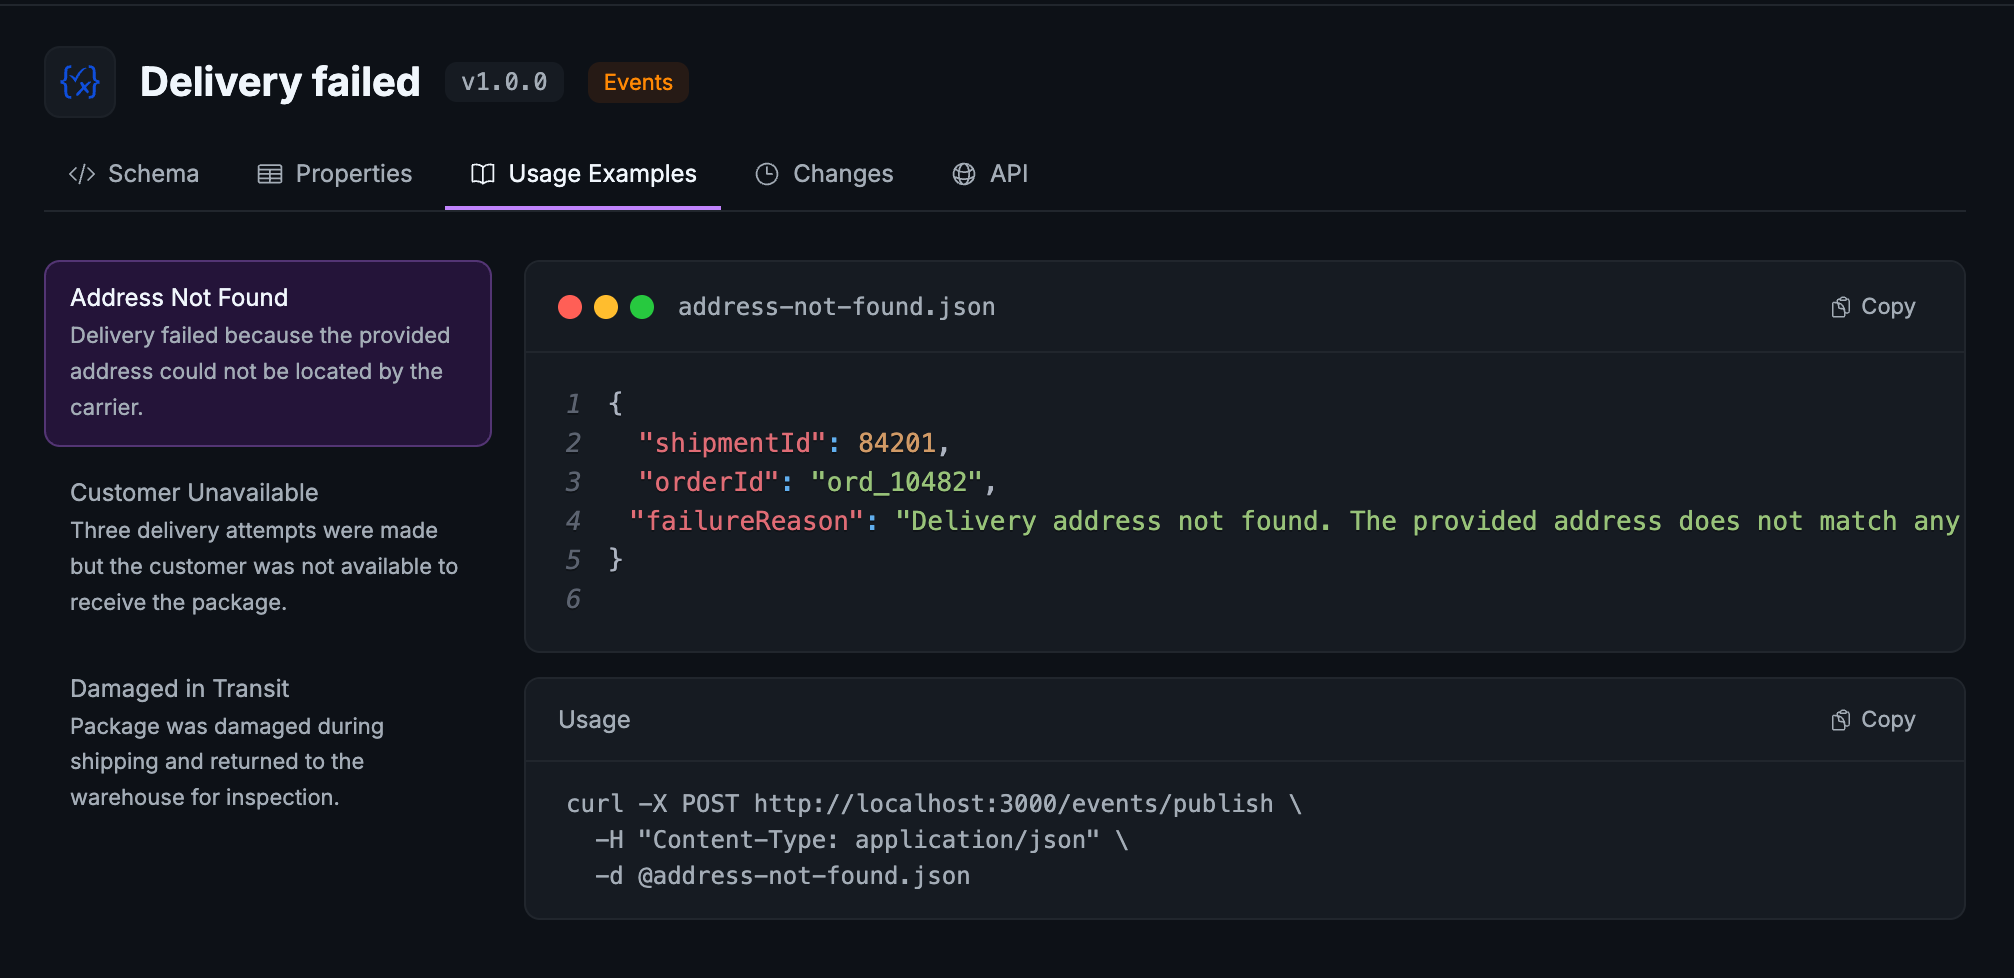Click the v1.0.0 version badge

504,82
